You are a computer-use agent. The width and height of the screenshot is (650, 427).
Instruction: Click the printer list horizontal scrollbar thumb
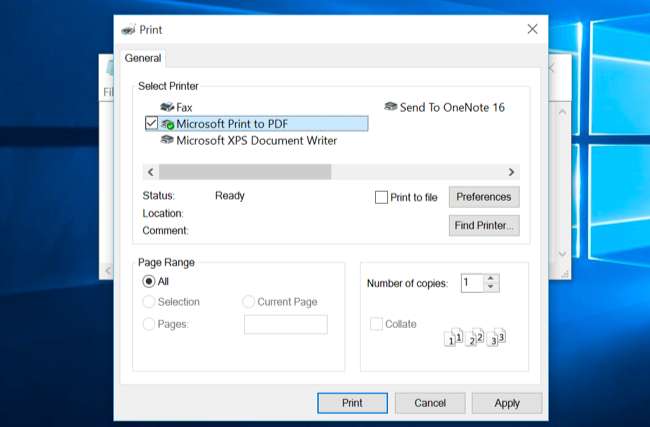coord(245,172)
